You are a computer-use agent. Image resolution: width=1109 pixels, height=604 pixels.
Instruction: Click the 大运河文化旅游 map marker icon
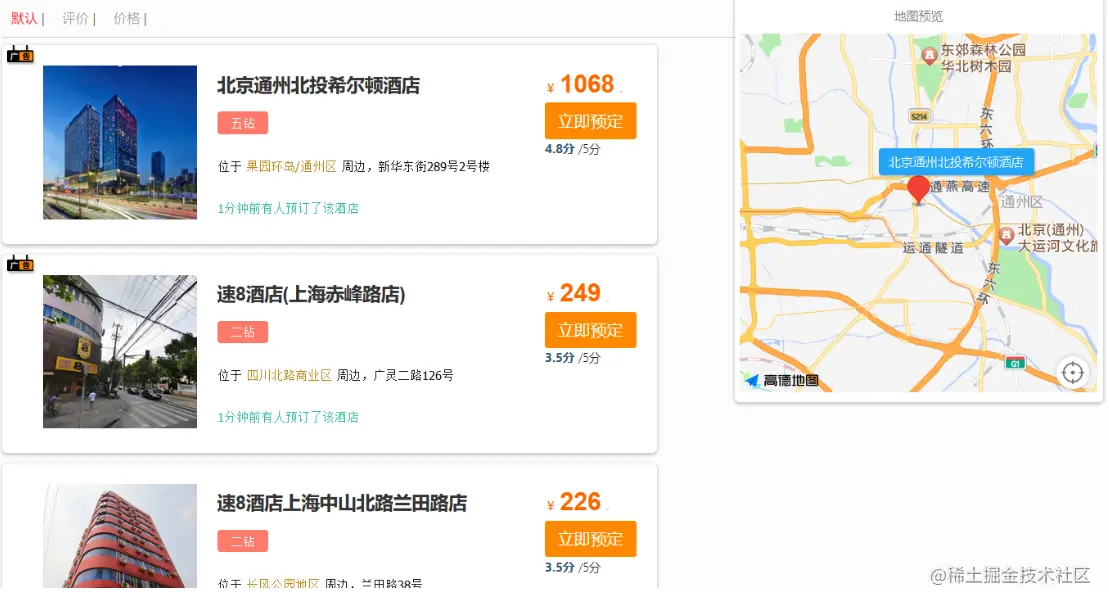1006,236
